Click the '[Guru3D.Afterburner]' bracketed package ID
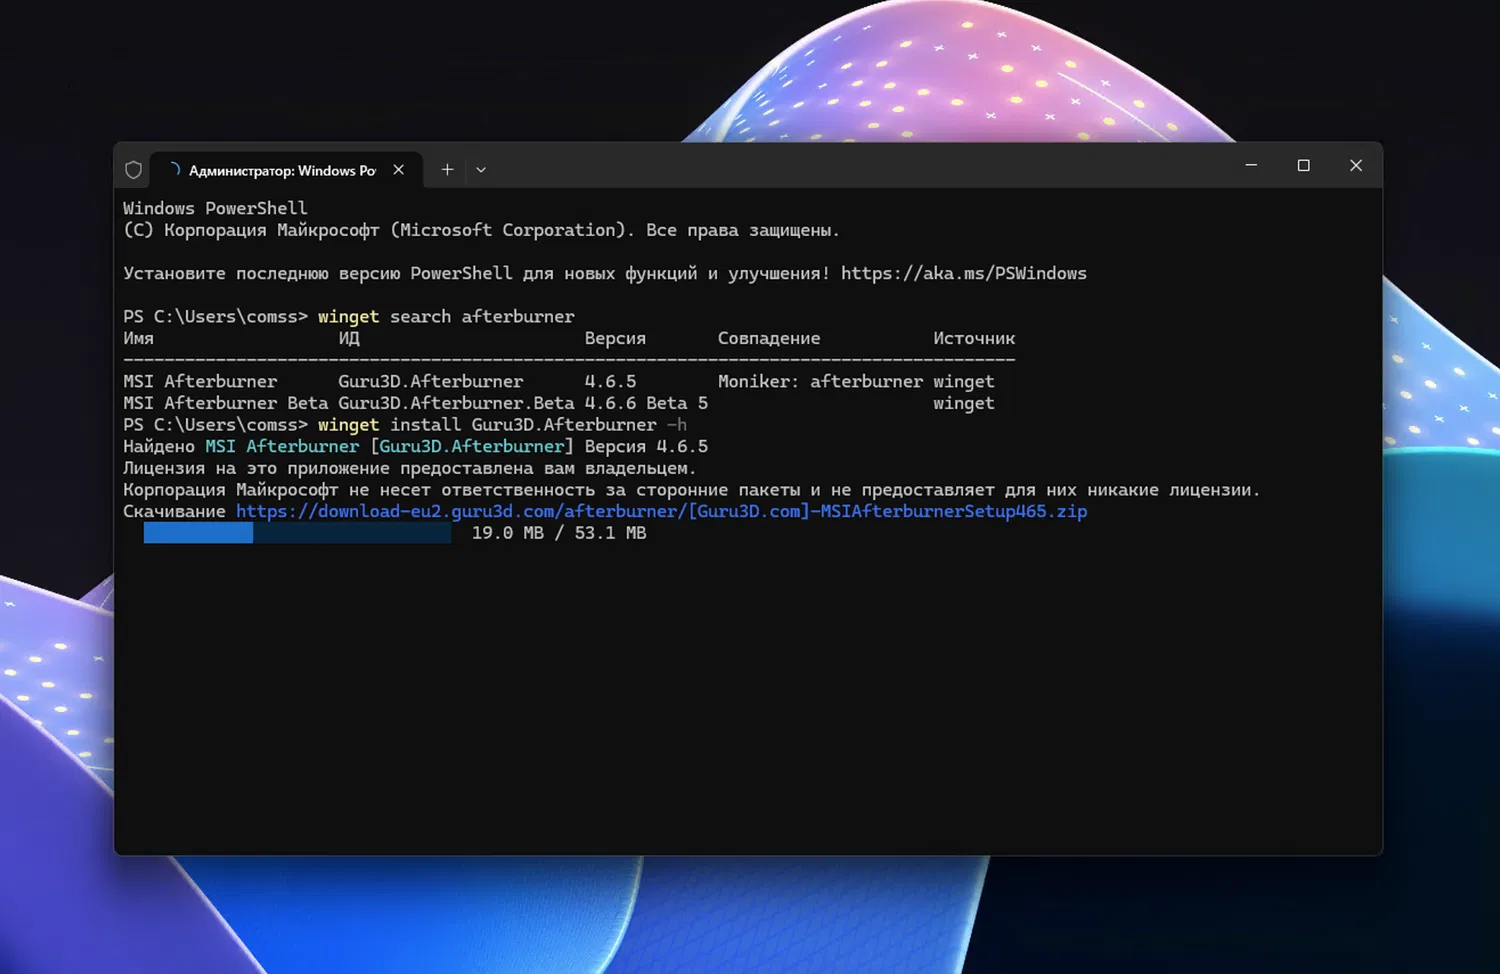This screenshot has height=974, width=1500. coord(472,446)
